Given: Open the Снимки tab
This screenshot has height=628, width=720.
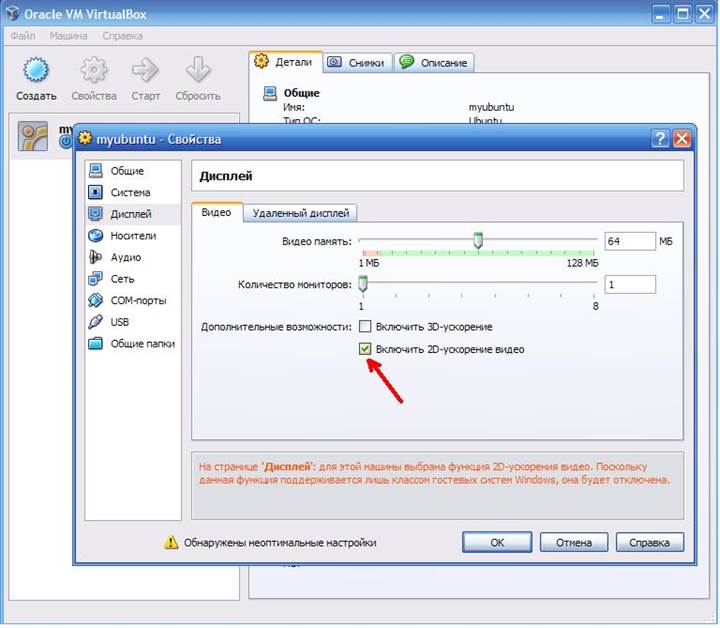Looking at the screenshot, I should (358, 63).
